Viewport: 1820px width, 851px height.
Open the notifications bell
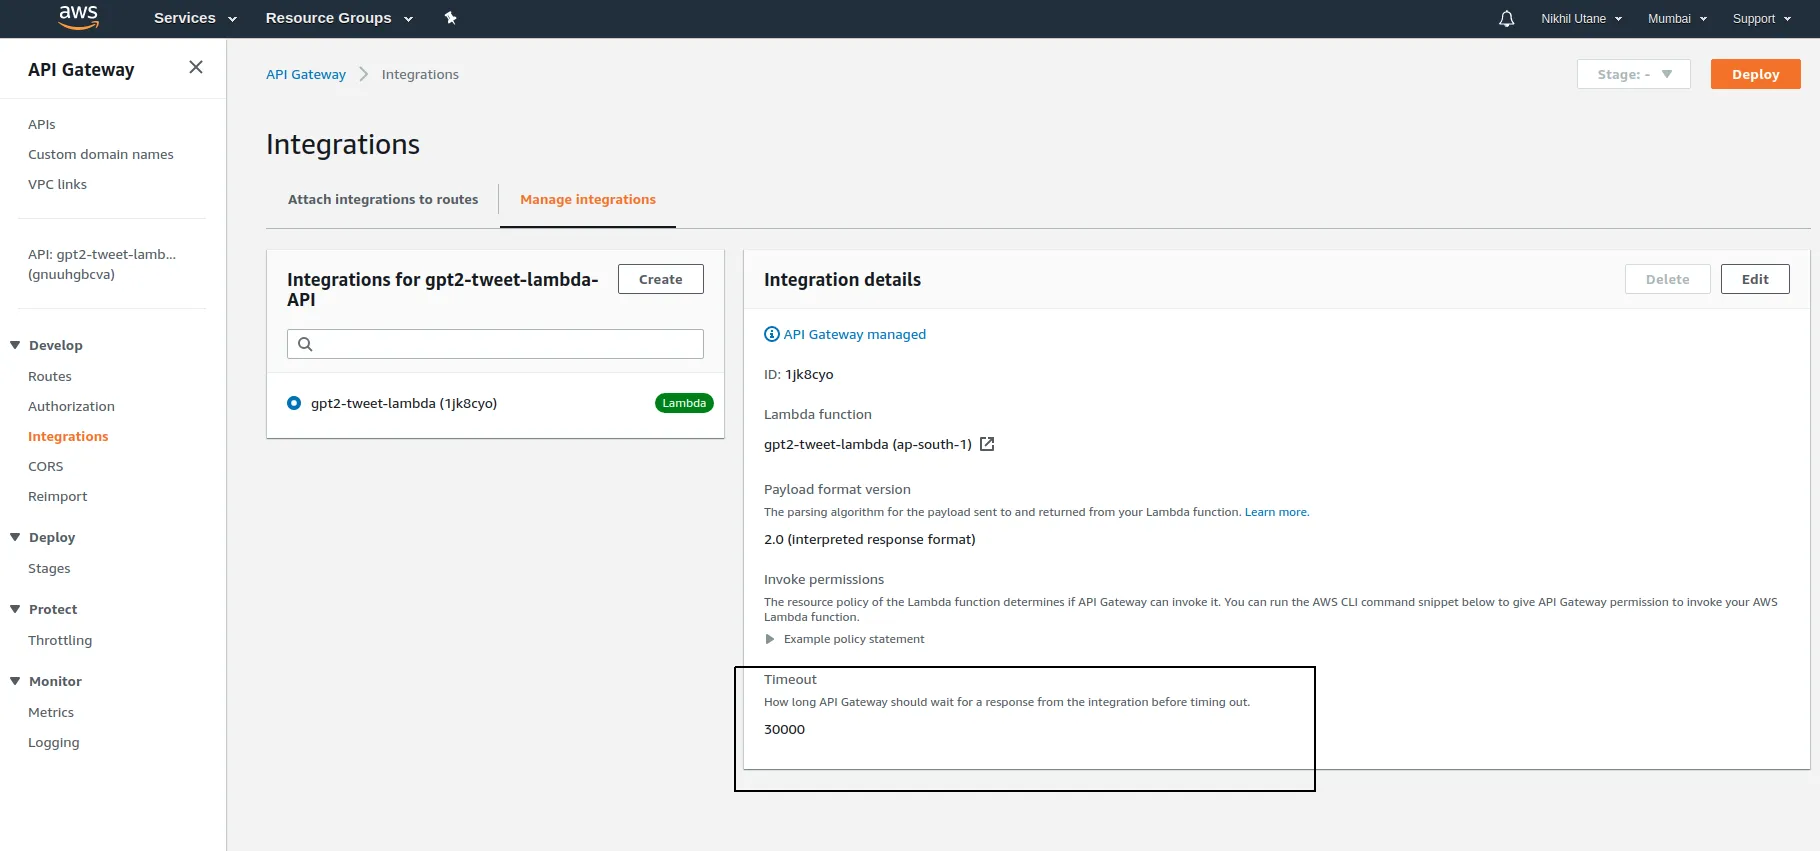pos(1506,18)
